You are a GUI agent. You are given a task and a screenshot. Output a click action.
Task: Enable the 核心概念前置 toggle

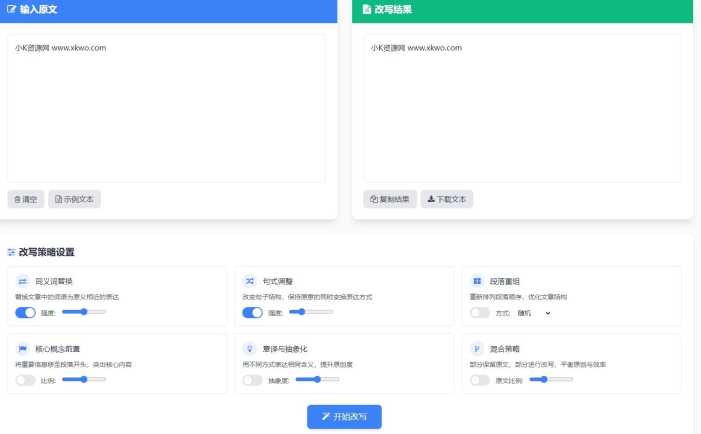click(25, 380)
